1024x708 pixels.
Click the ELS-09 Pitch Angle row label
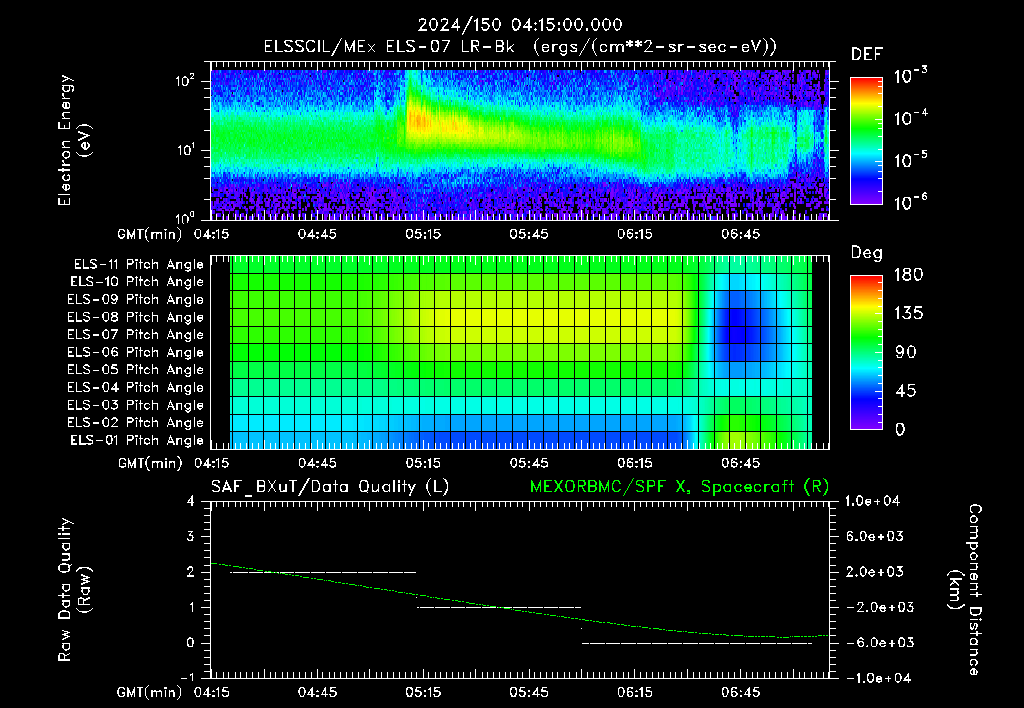click(x=136, y=299)
